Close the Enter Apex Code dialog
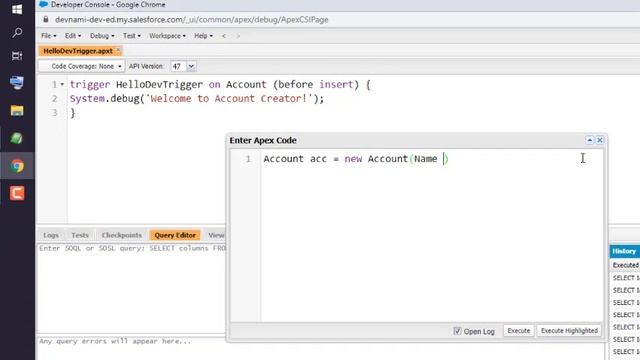Viewport: 640px width, 360px height. click(x=600, y=140)
